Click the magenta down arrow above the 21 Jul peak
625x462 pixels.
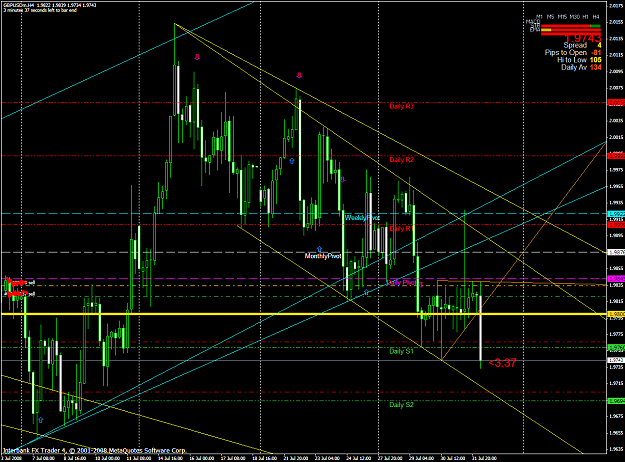point(299,75)
